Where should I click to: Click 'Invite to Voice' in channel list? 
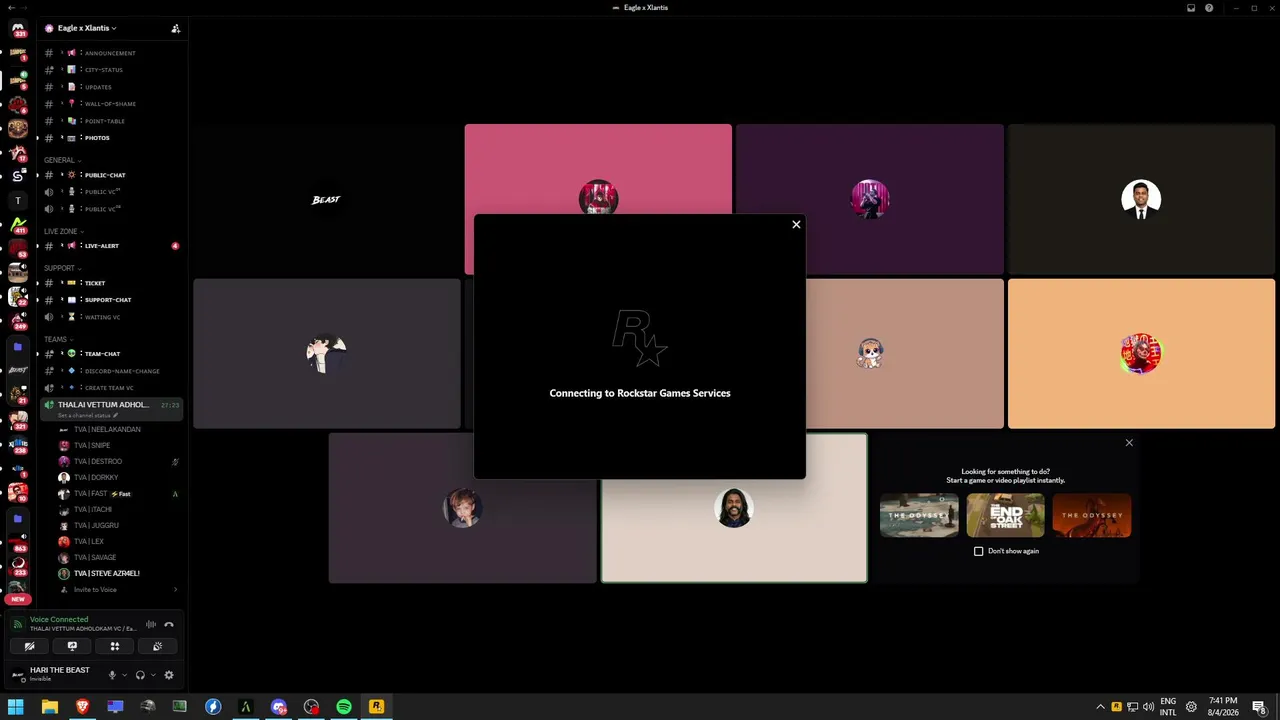pyautogui.click(x=118, y=590)
